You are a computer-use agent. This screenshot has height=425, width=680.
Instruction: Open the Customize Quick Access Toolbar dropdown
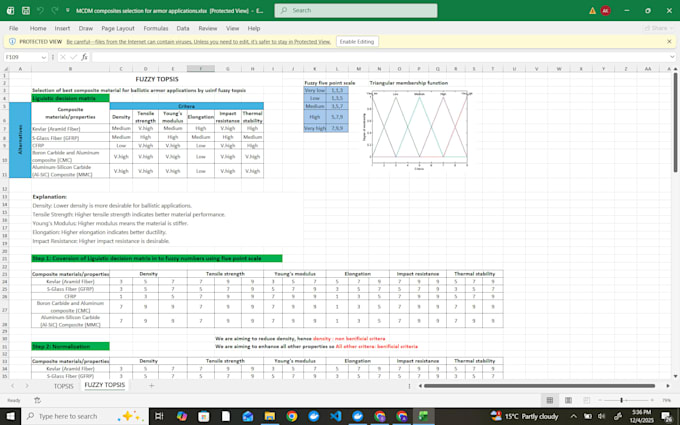pyautogui.click(x=68, y=10)
